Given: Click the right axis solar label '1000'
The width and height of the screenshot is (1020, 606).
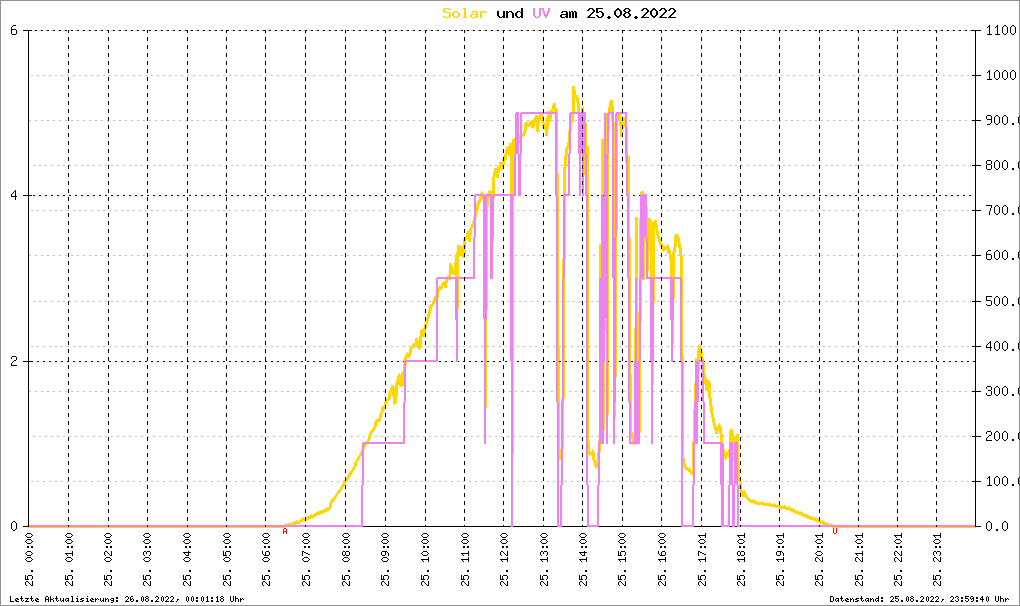Looking at the screenshot, I should (1000, 75).
